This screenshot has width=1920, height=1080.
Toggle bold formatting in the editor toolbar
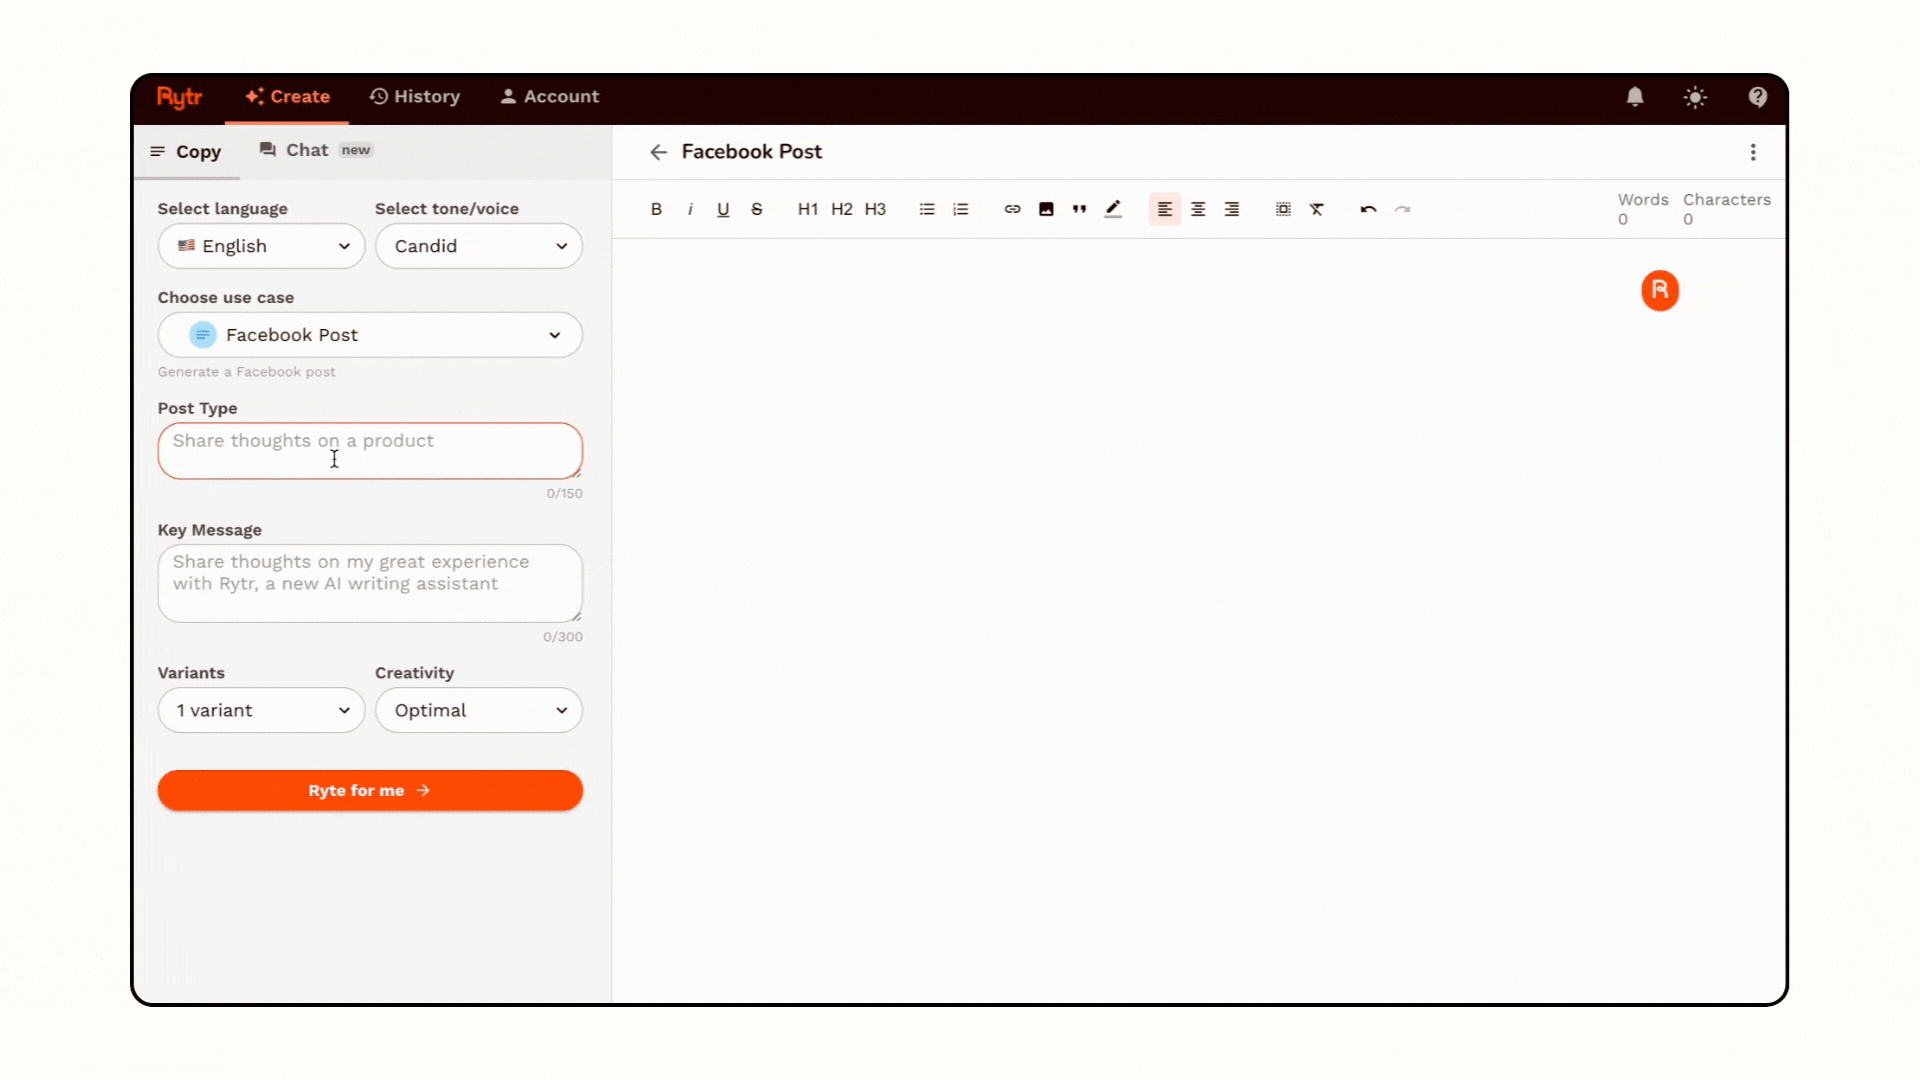[656, 209]
